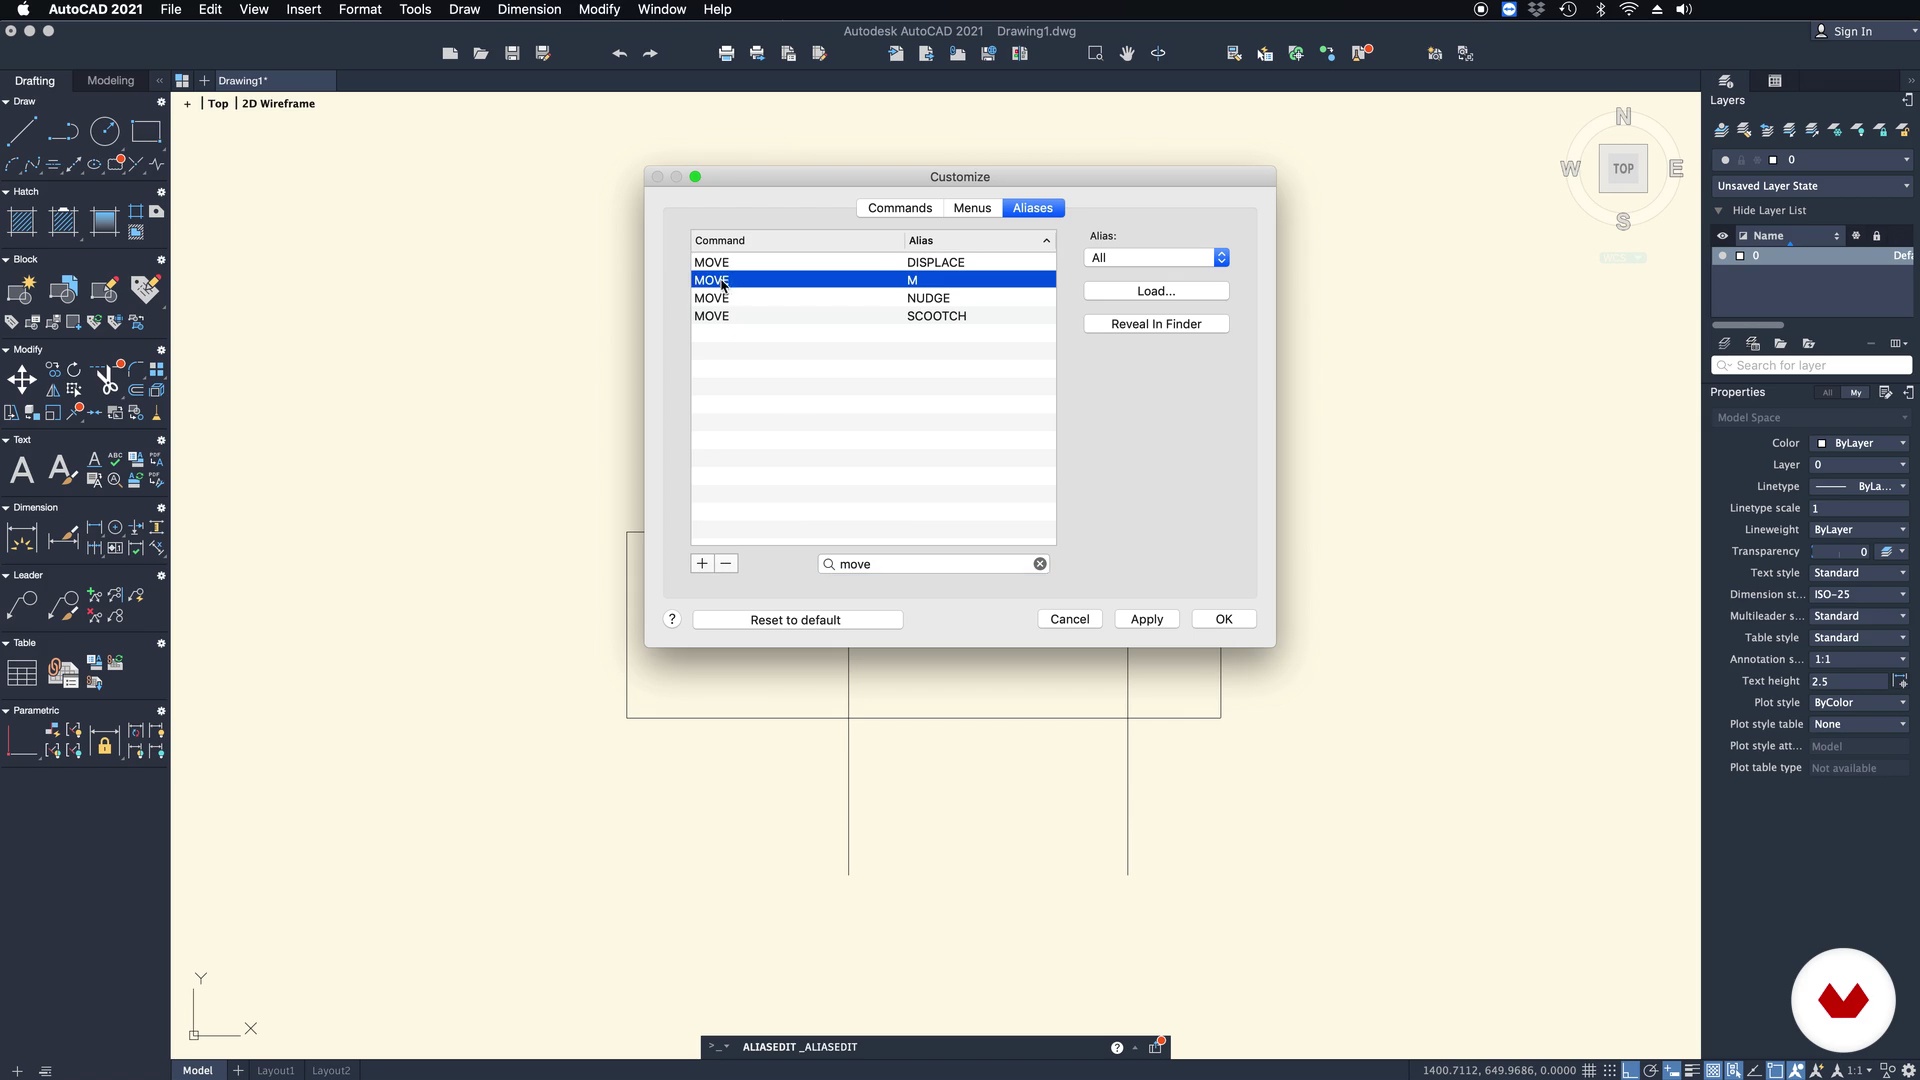
Task: Open the Modify menu in menu bar
Action: click(599, 9)
